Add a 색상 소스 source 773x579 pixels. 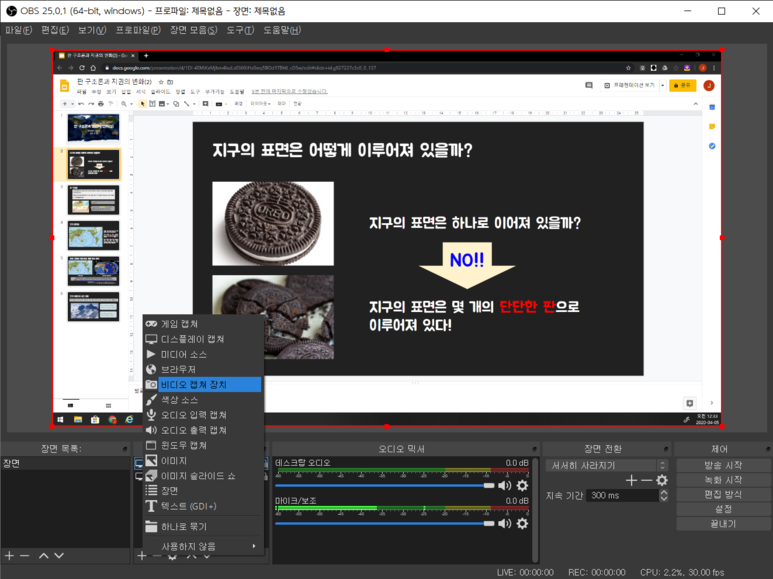[x=203, y=399]
